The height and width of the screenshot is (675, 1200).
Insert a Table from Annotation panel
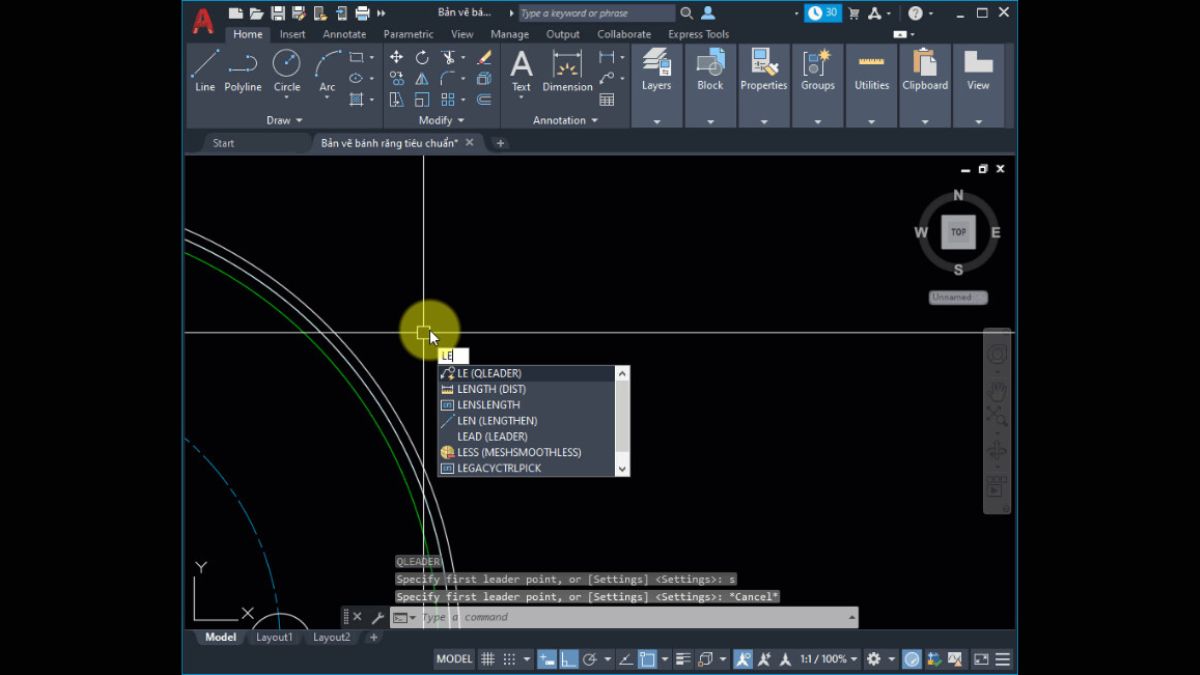click(606, 99)
